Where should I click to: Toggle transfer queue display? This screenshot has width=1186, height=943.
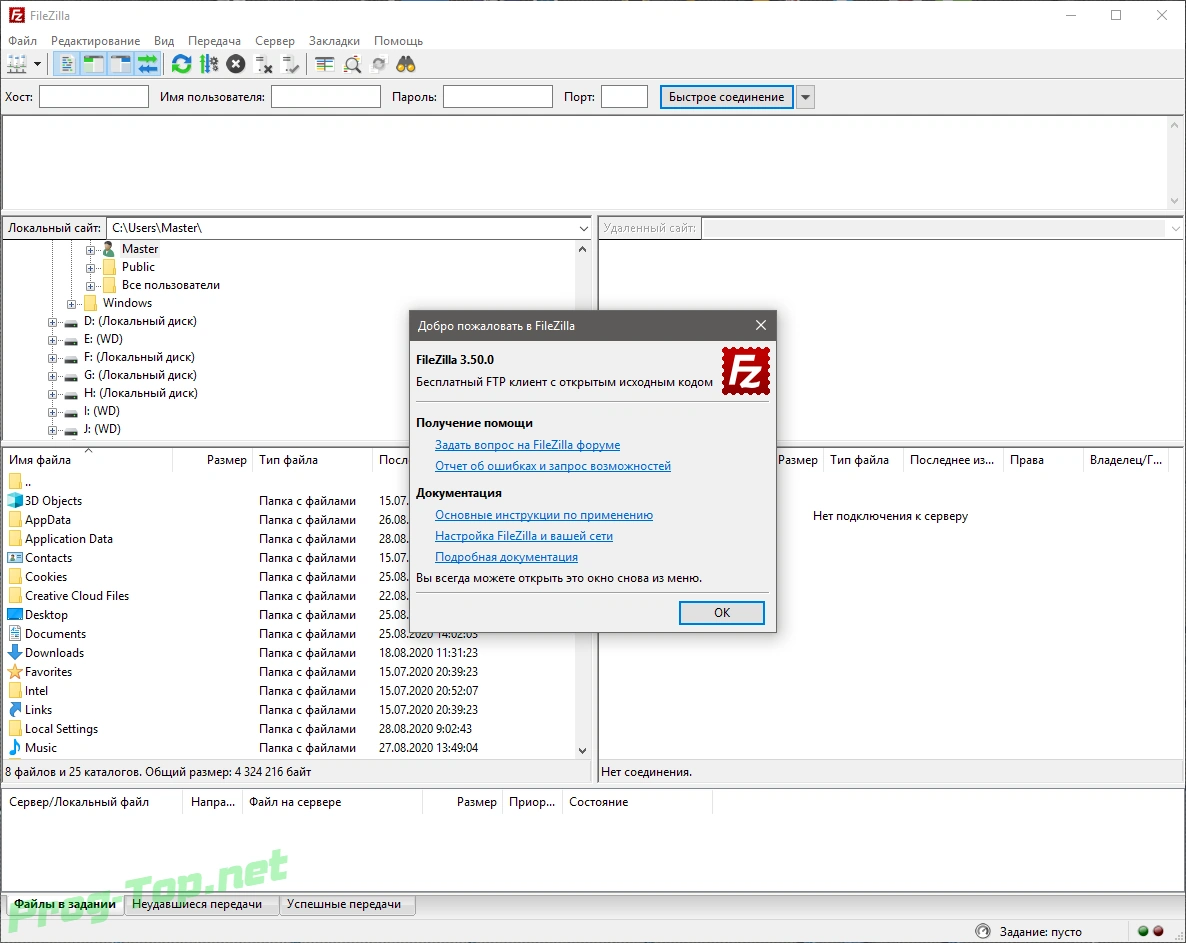[x=148, y=64]
